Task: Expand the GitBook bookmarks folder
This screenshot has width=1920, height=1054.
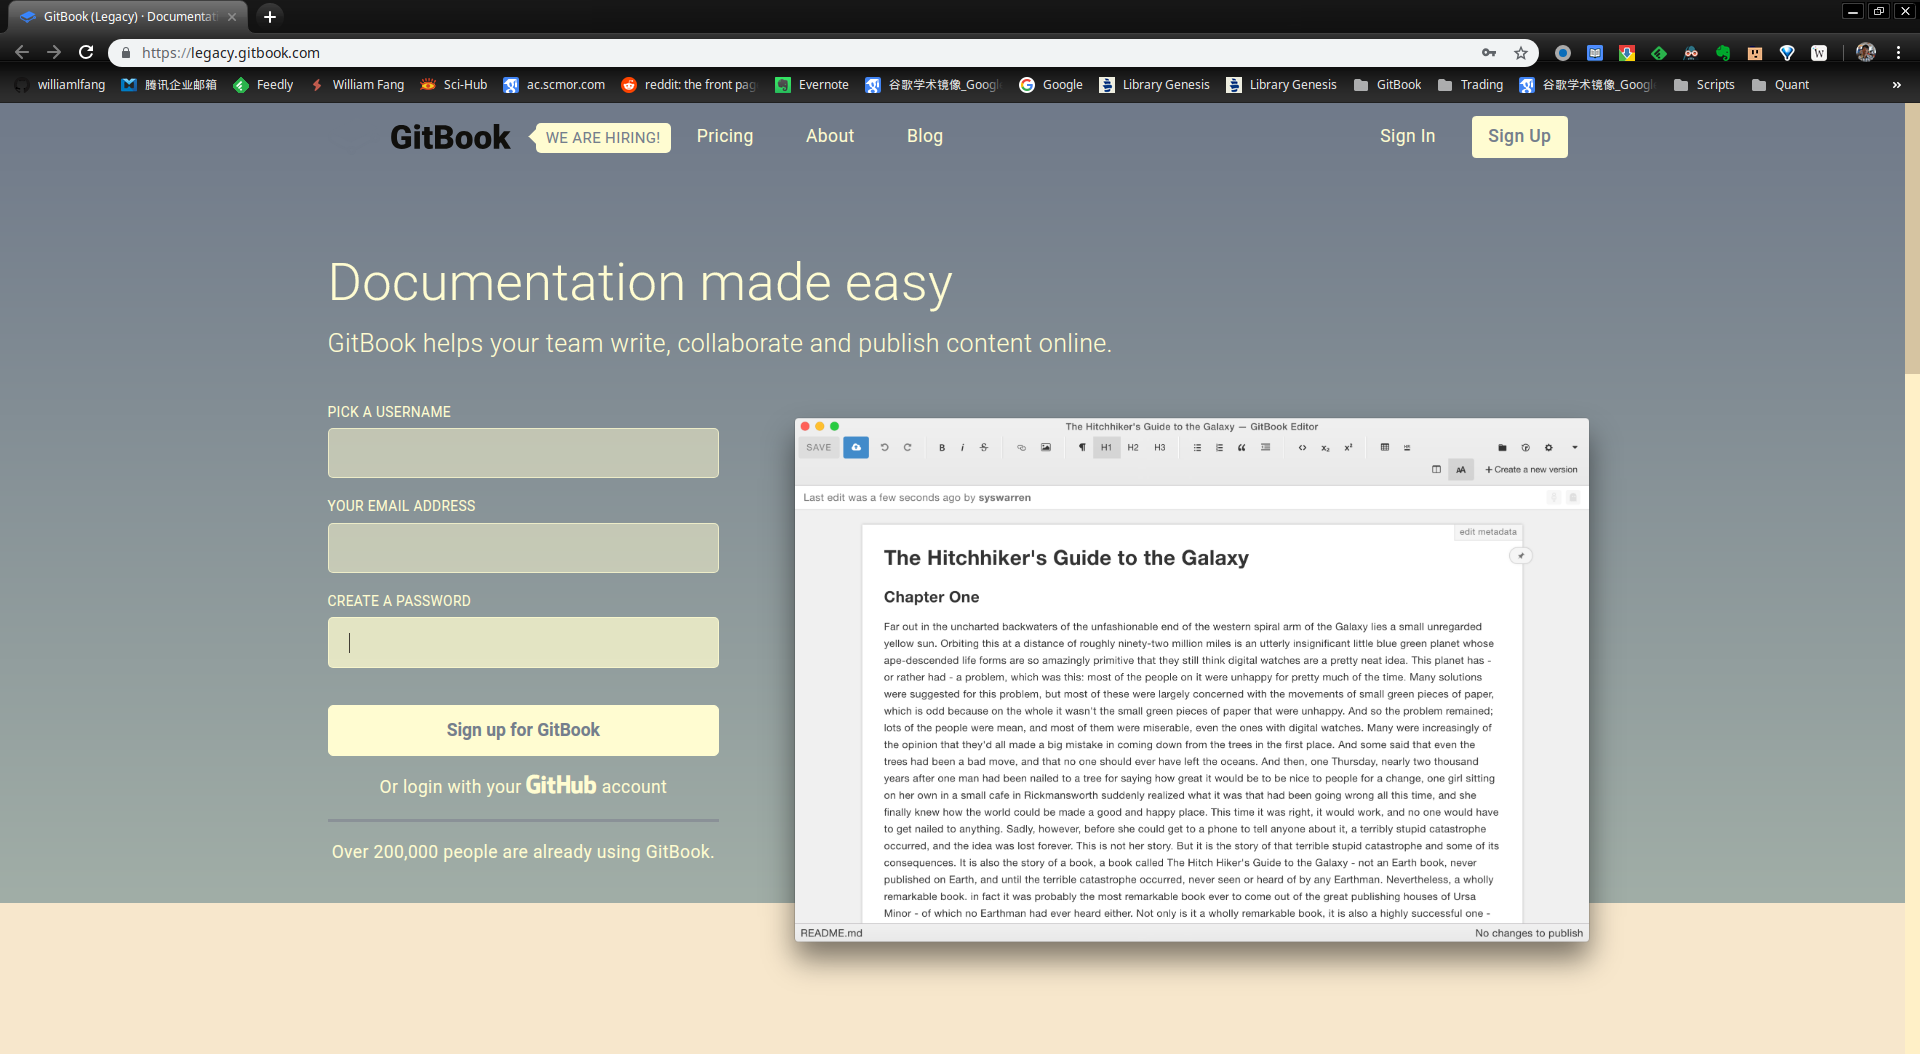Action: click(x=1387, y=85)
